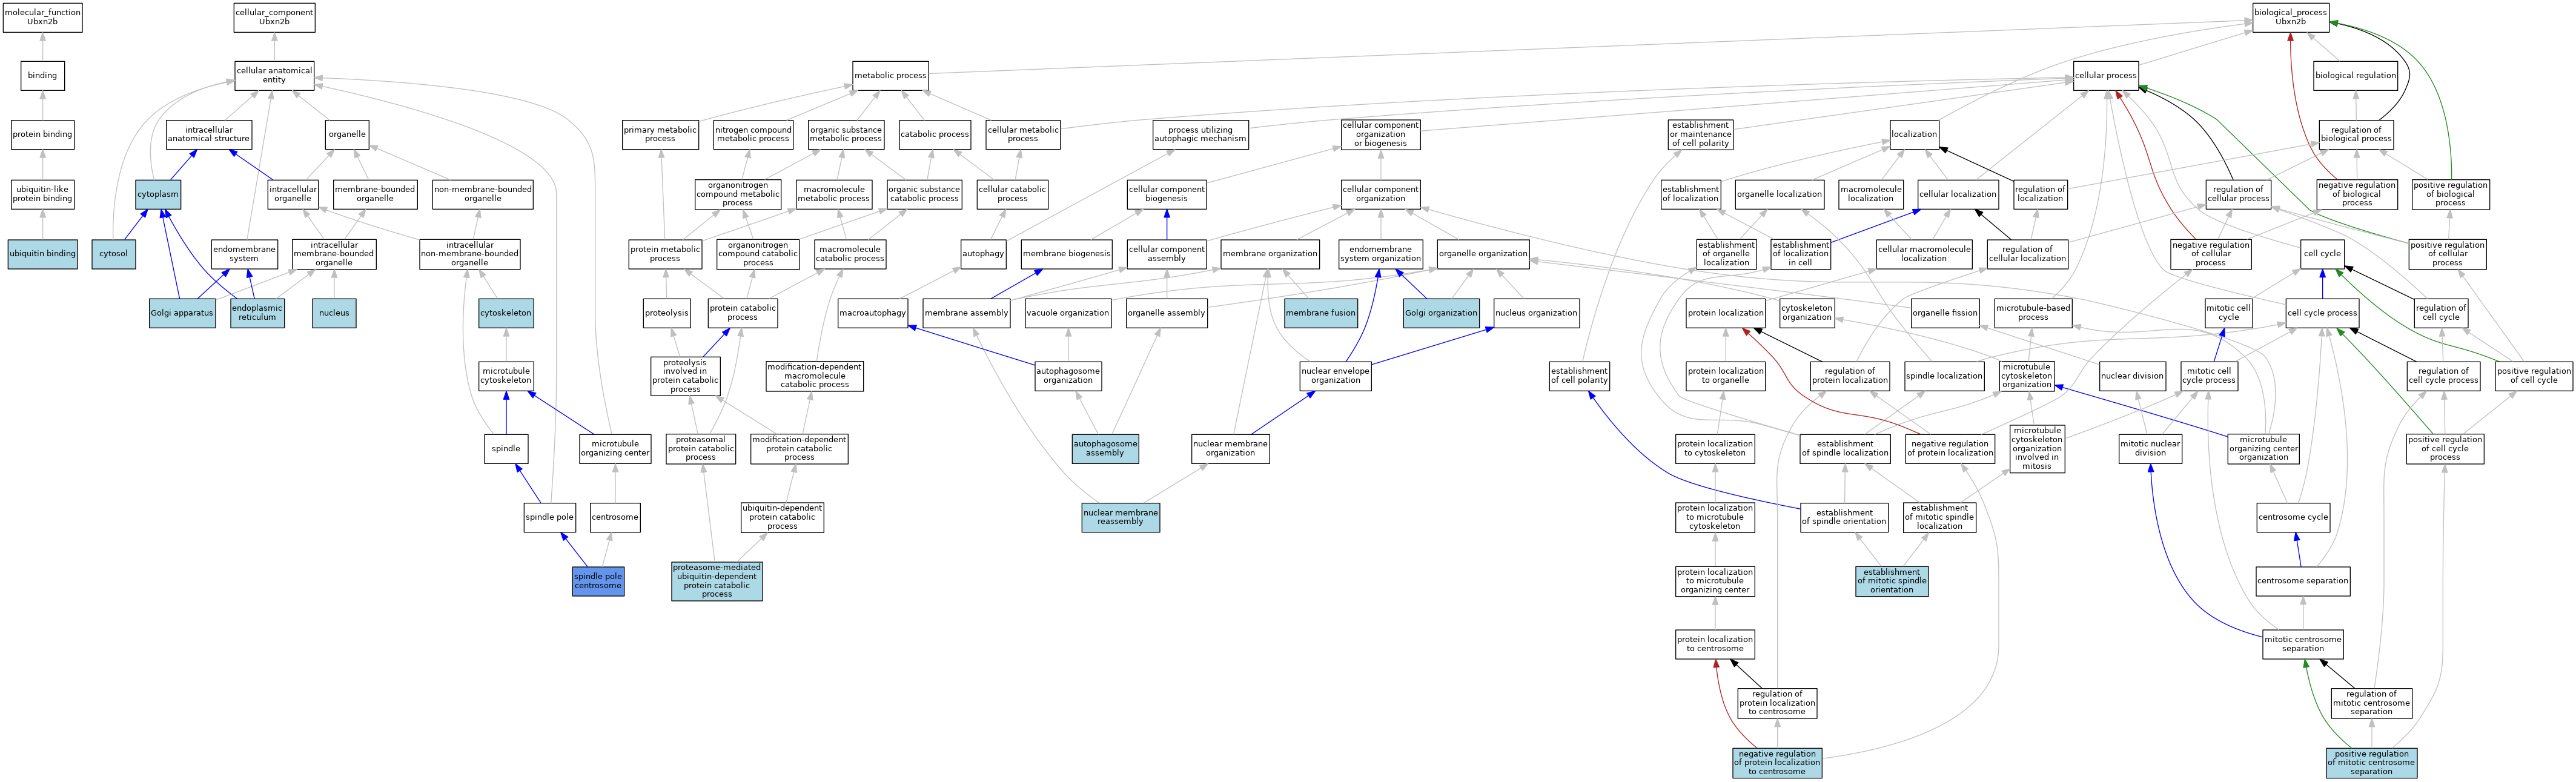Click the 'Golgi apparatus' node
This screenshot has width=2576, height=782.
click(x=182, y=313)
